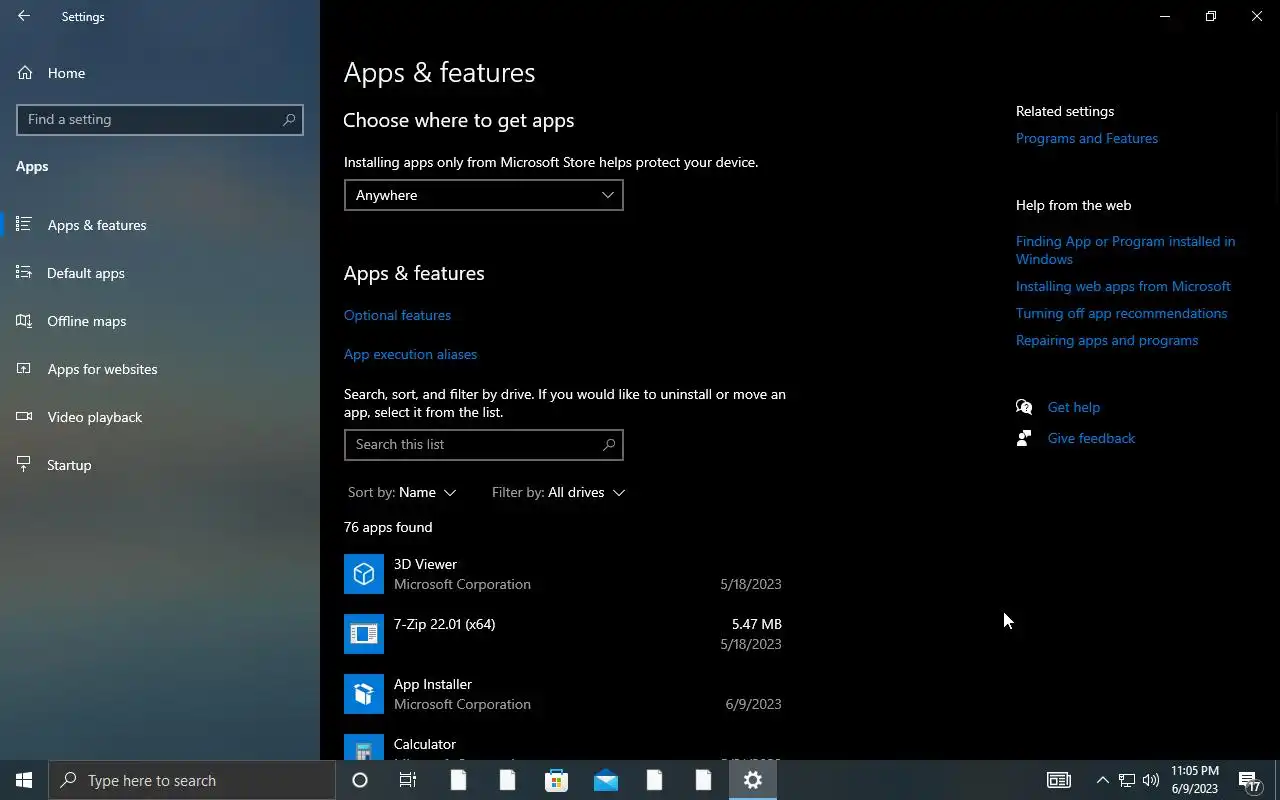Open Task View from the taskbar

pyautogui.click(x=408, y=780)
